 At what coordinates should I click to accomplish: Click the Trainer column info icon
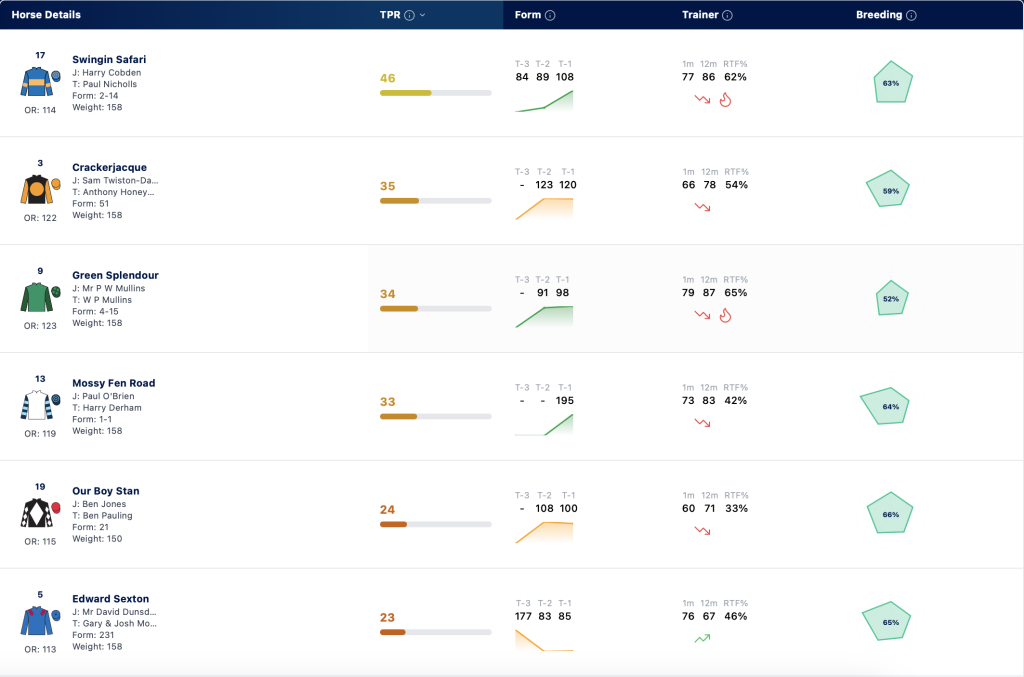point(727,15)
